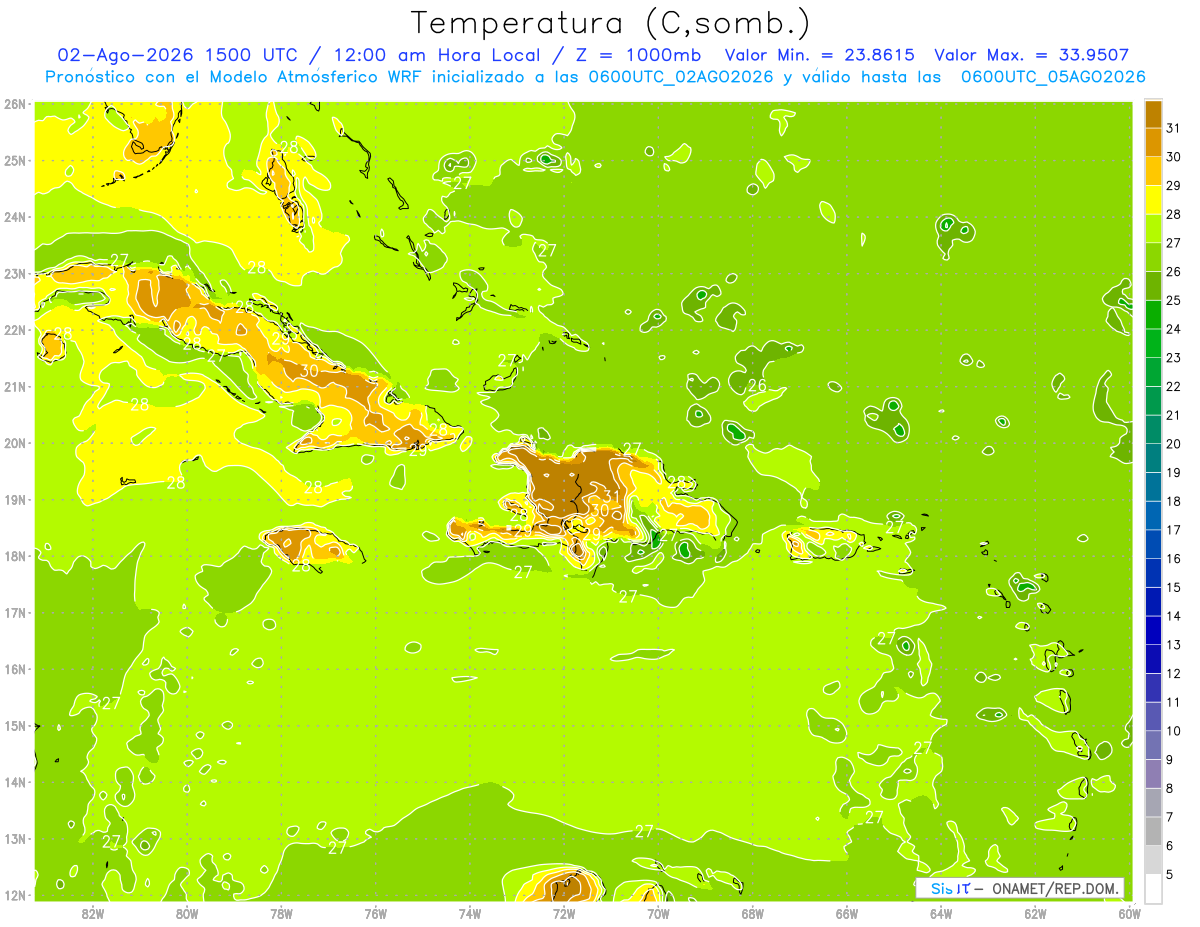The width and height of the screenshot is (1200, 927).
Task: Click the colorbar label "5"
Action: click(1171, 874)
